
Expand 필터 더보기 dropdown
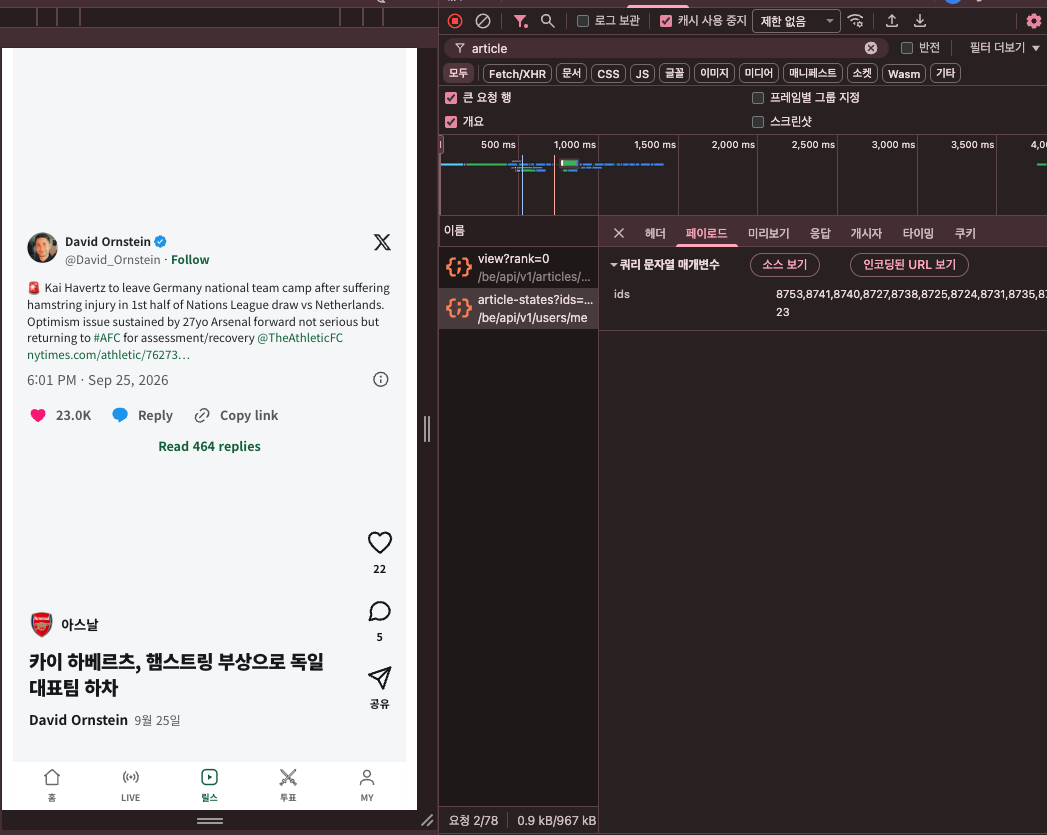(x=1004, y=48)
